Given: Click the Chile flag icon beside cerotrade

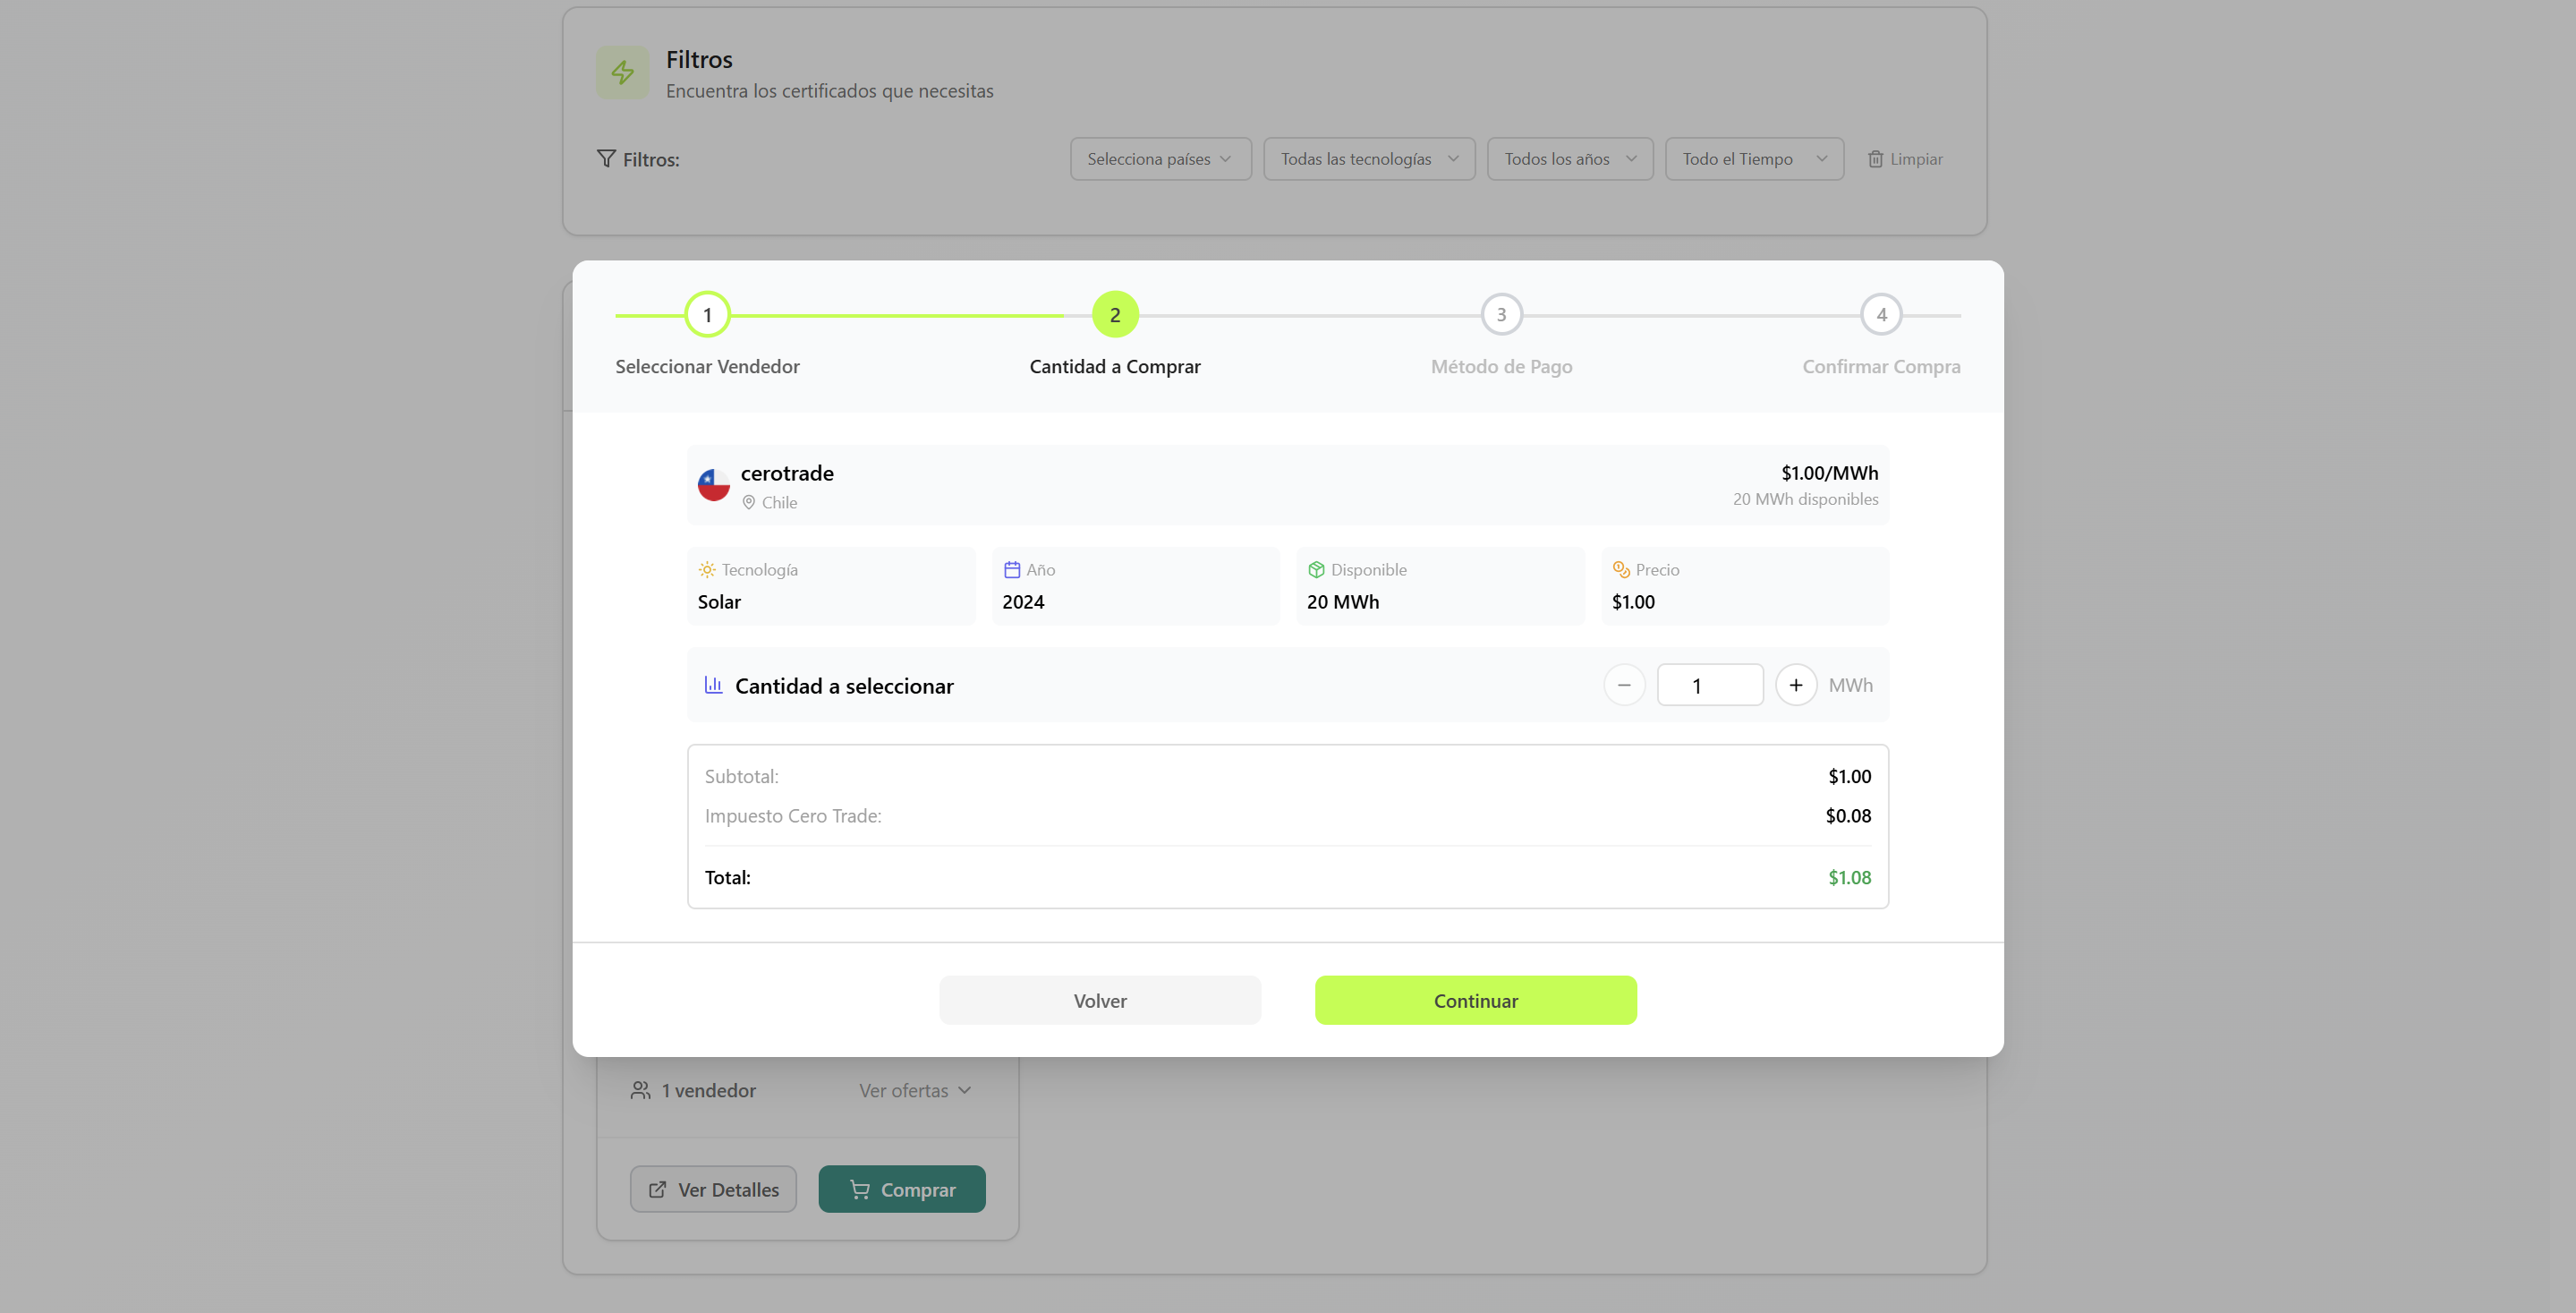Looking at the screenshot, I should coord(713,485).
